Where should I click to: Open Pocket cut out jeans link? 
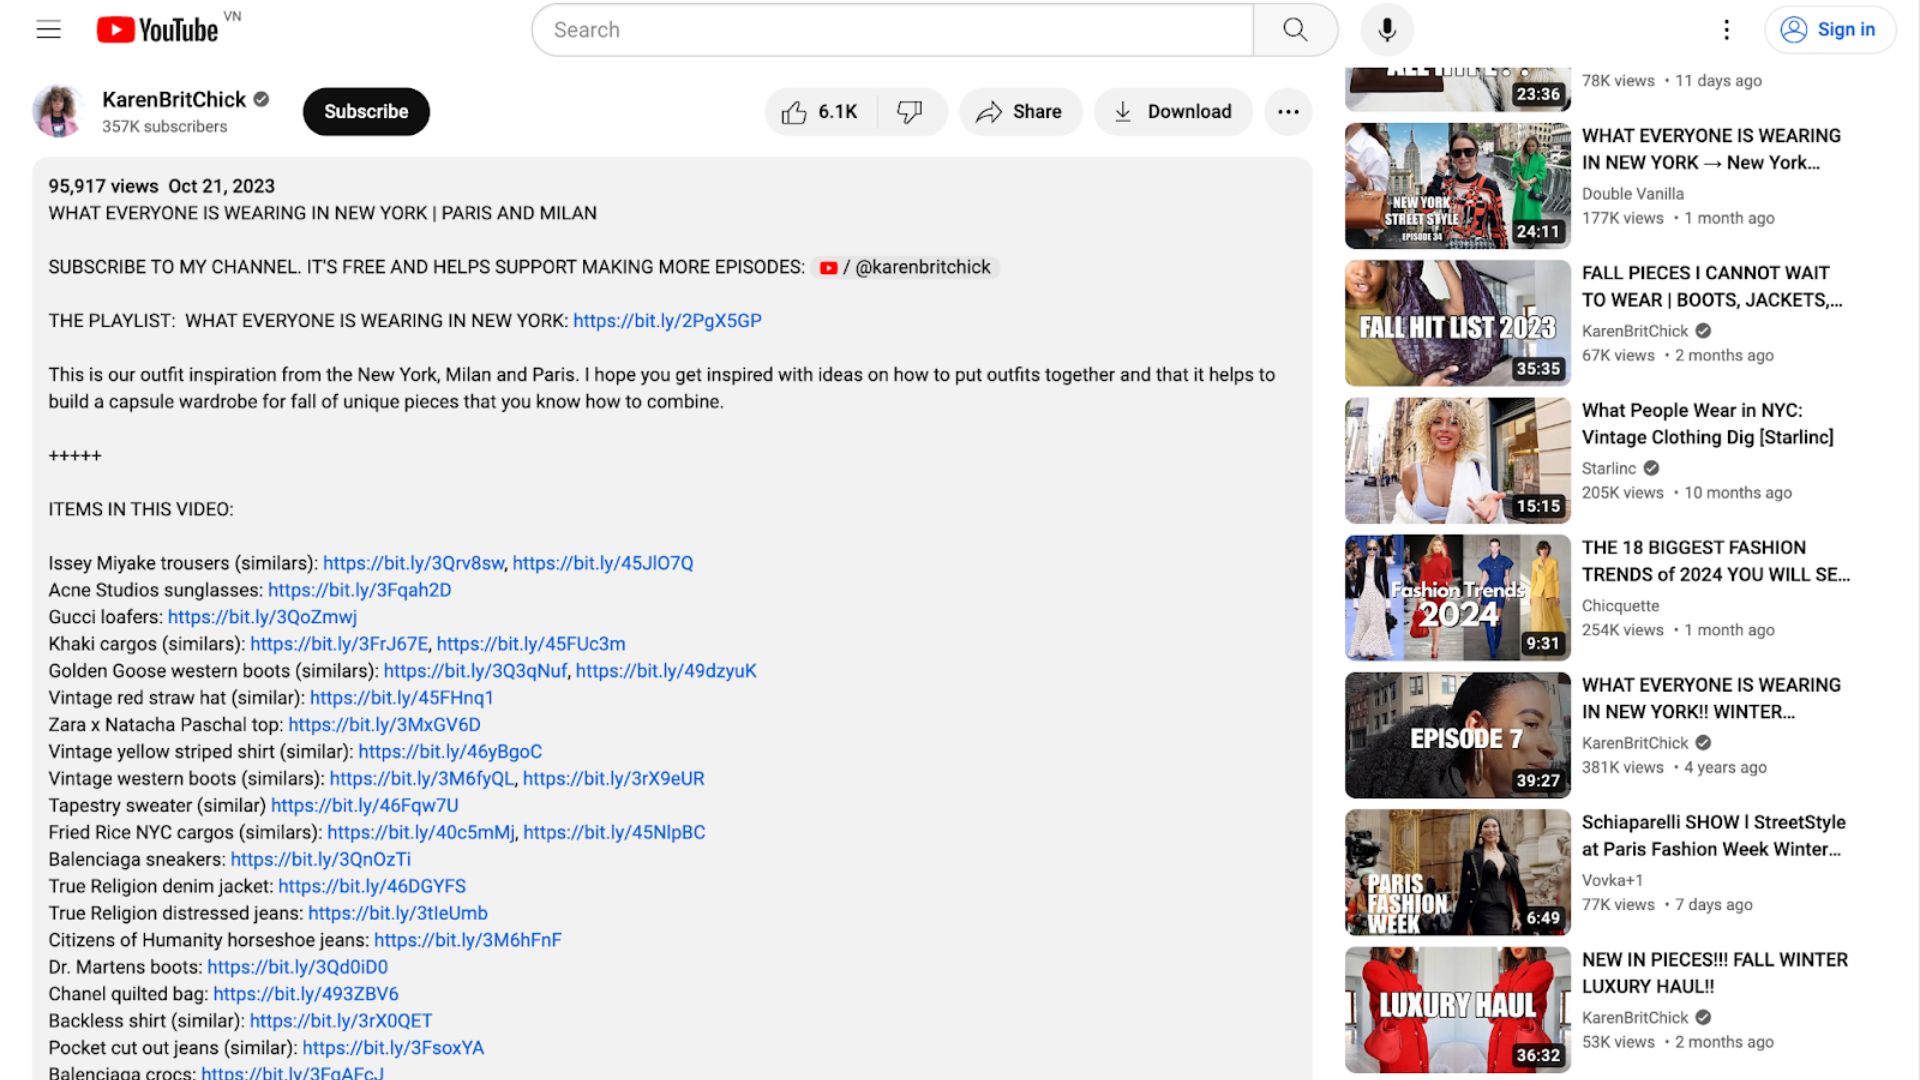coord(393,1049)
